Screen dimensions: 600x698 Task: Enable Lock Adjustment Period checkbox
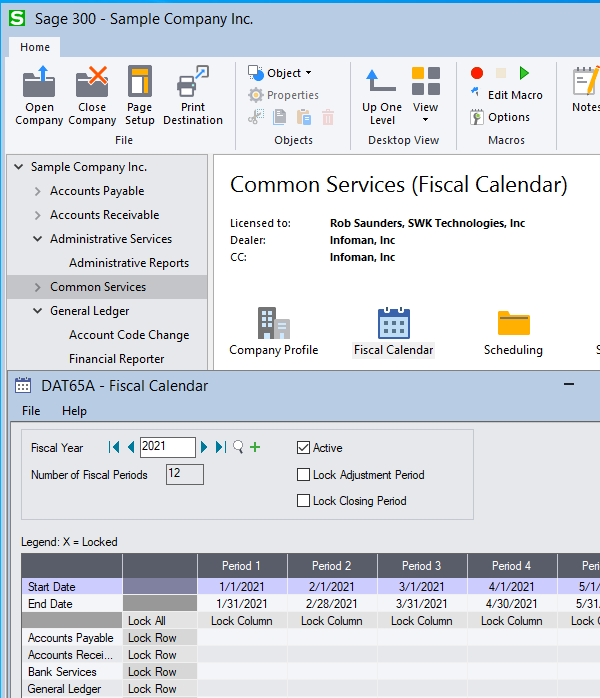[x=303, y=475]
